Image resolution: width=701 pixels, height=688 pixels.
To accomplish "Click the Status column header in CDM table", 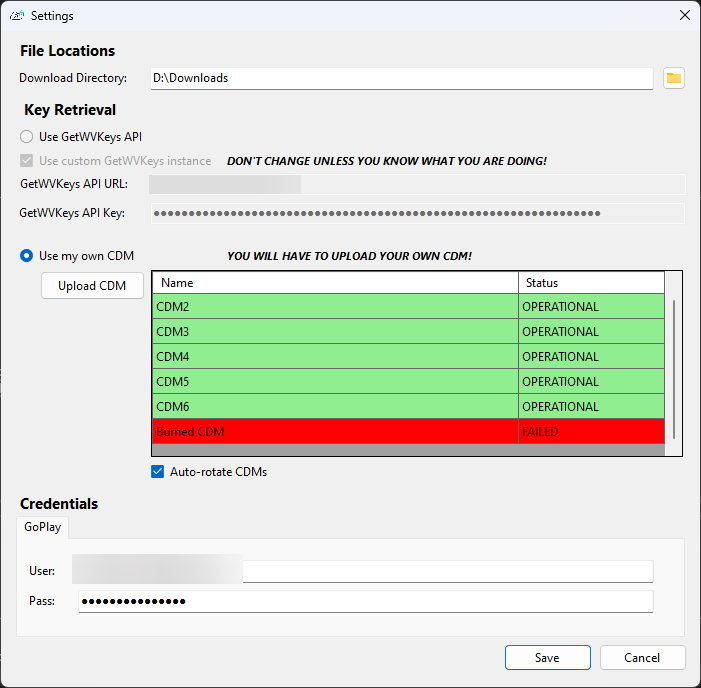I will click(591, 283).
